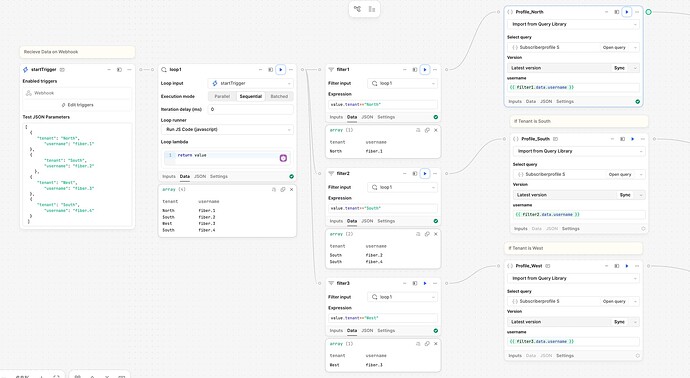Select Sequential execution mode
Screen dimensions: 690x378
251,96
